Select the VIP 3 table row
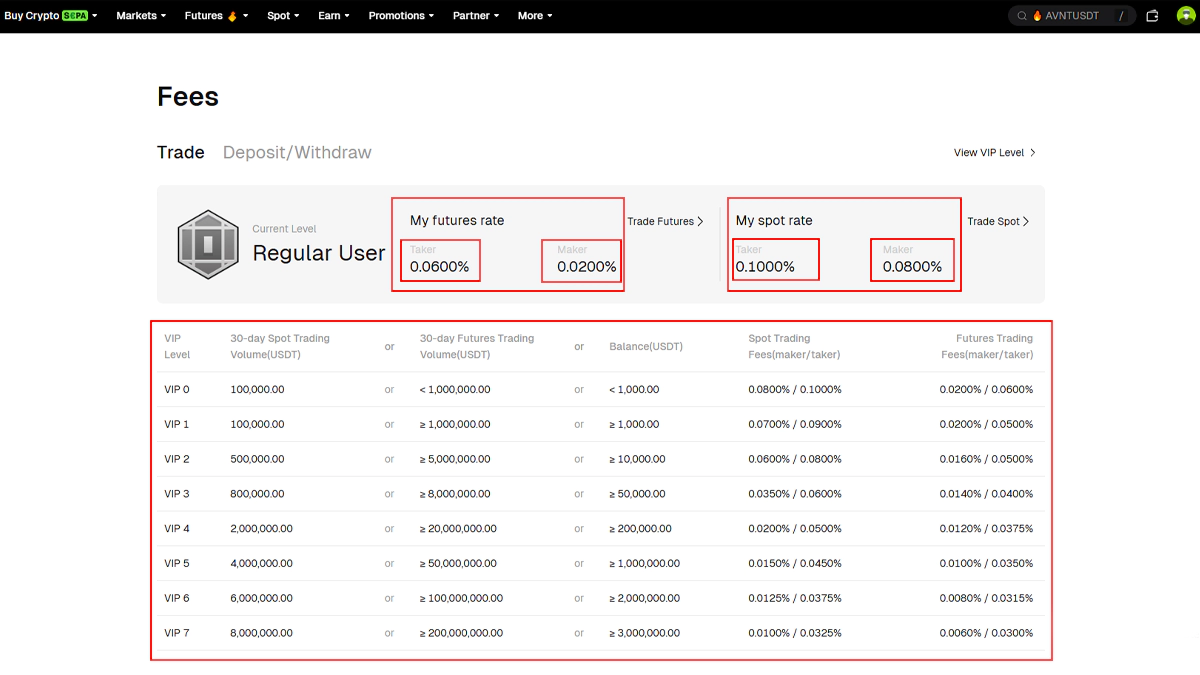 coord(600,494)
